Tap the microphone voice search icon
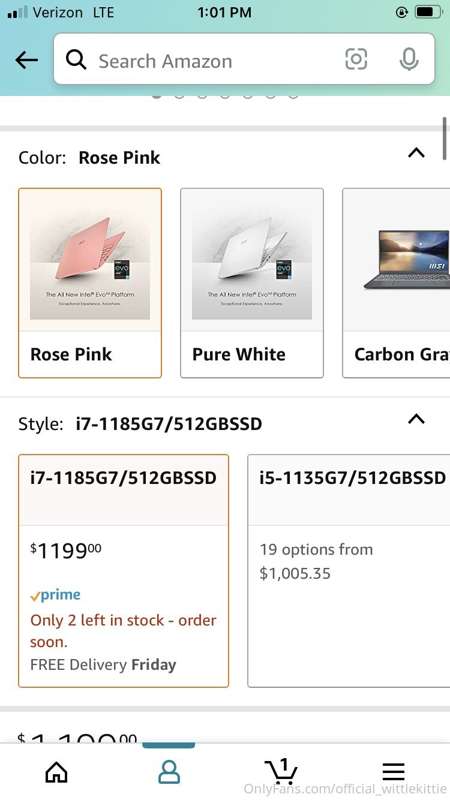 click(409, 60)
